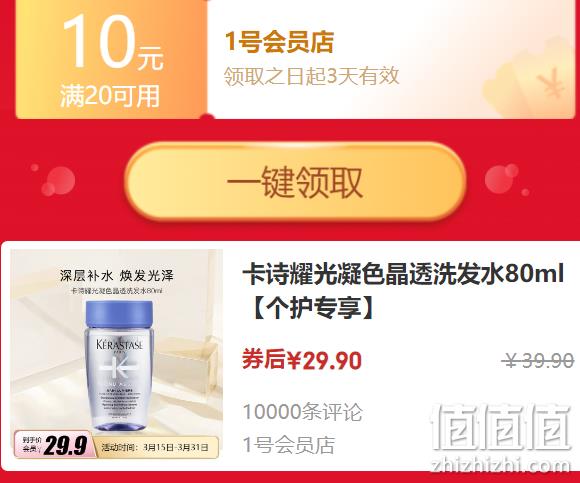Click the red bubble decoration left of button
580x483 pixels.
point(58,181)
